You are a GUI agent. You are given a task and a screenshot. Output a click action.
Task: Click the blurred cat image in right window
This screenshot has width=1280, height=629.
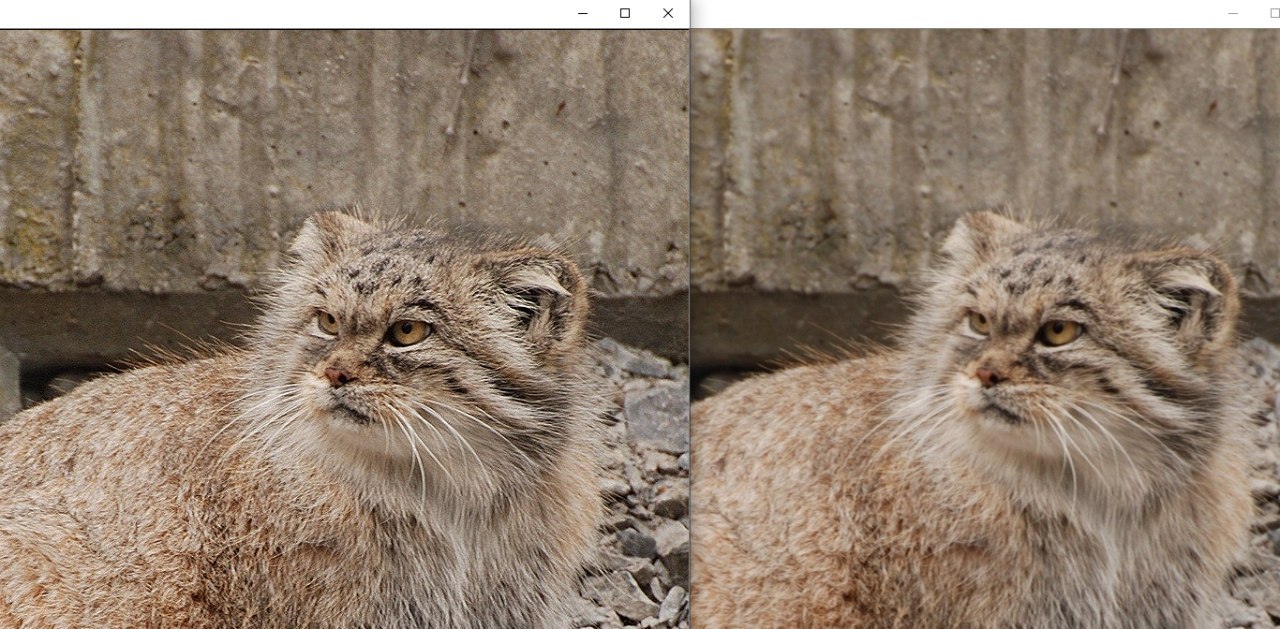[x=986, y=329]
